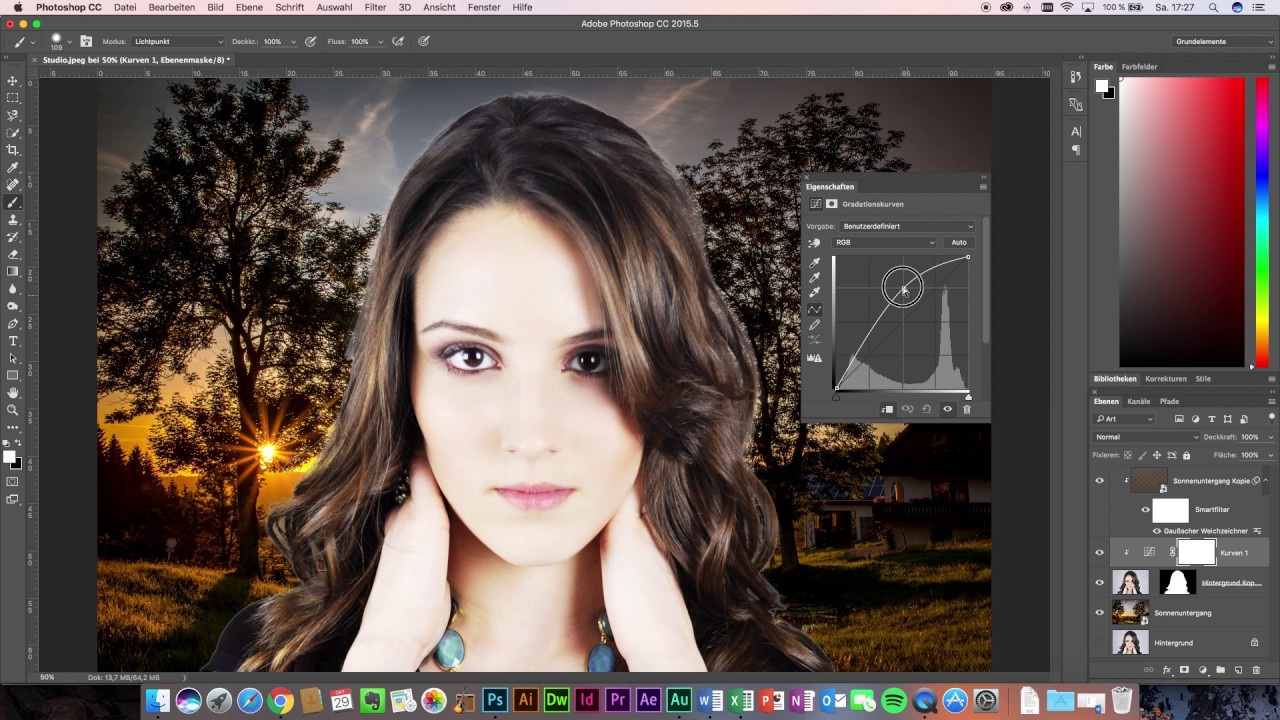Screen dimensions: 1280x720
Task: Hide the Hintergrund Kopie layer
Action: coord(1100,582)
